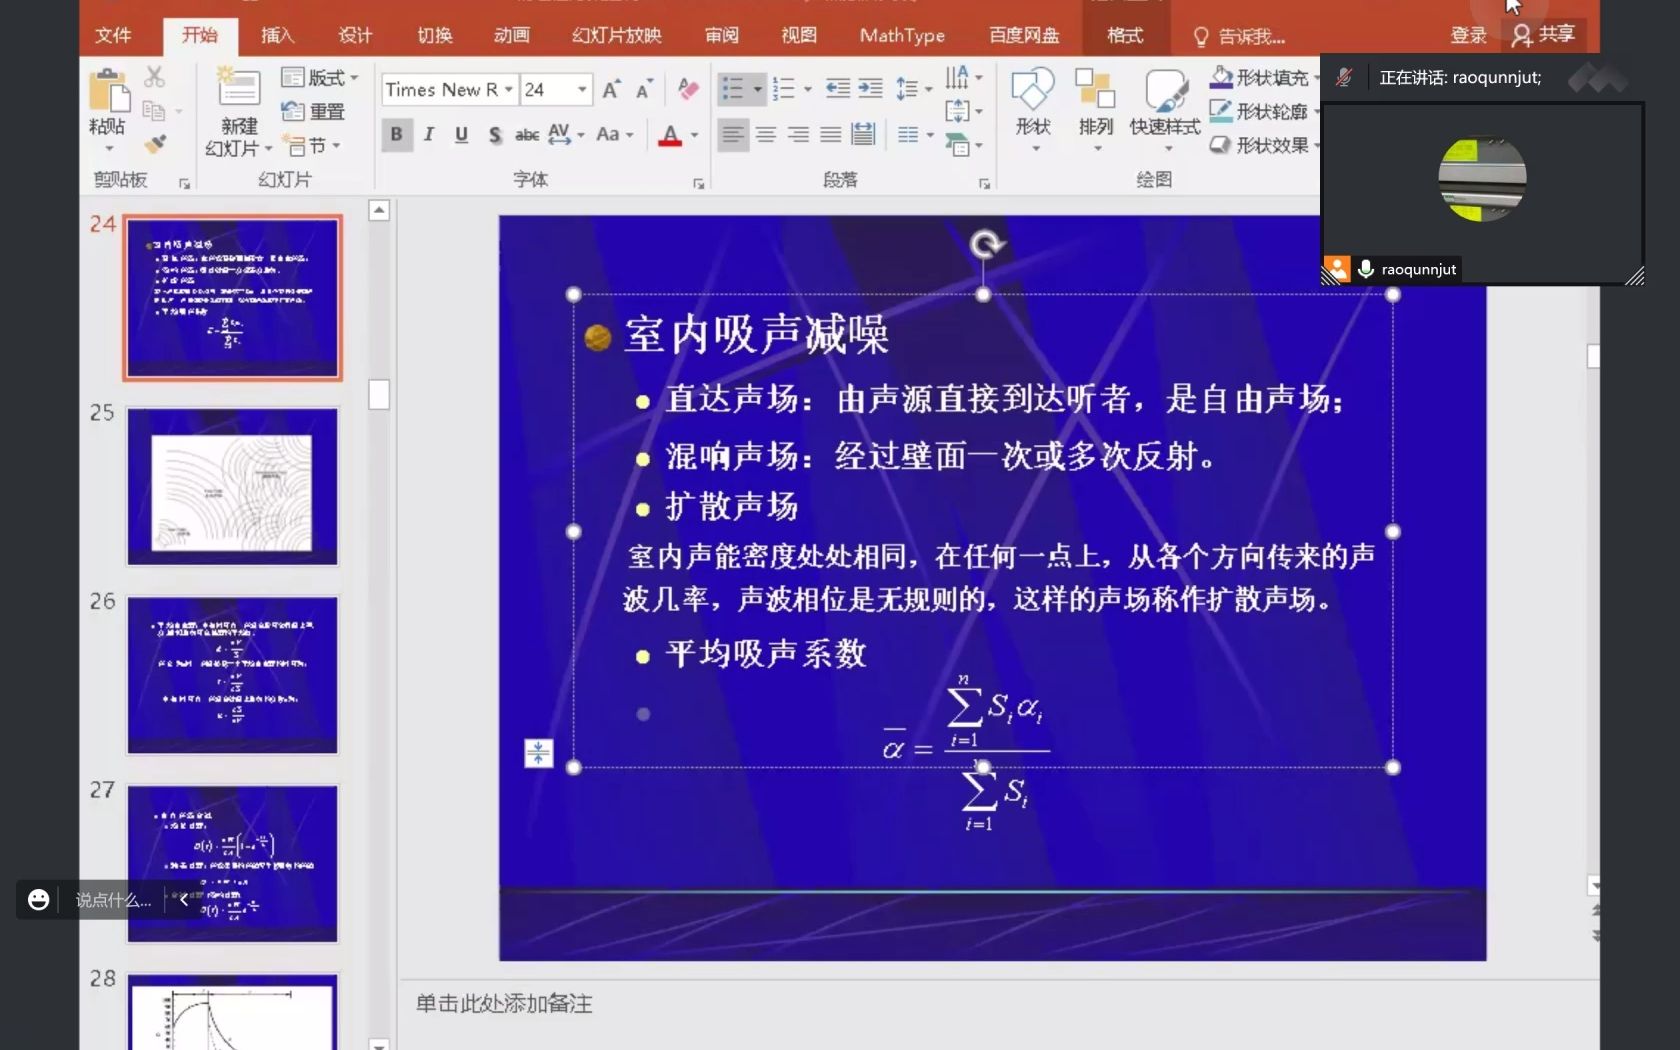Open the Layout (版式) dropdown
This screenshot has height=1050, width=1680.
pos(320,77)
